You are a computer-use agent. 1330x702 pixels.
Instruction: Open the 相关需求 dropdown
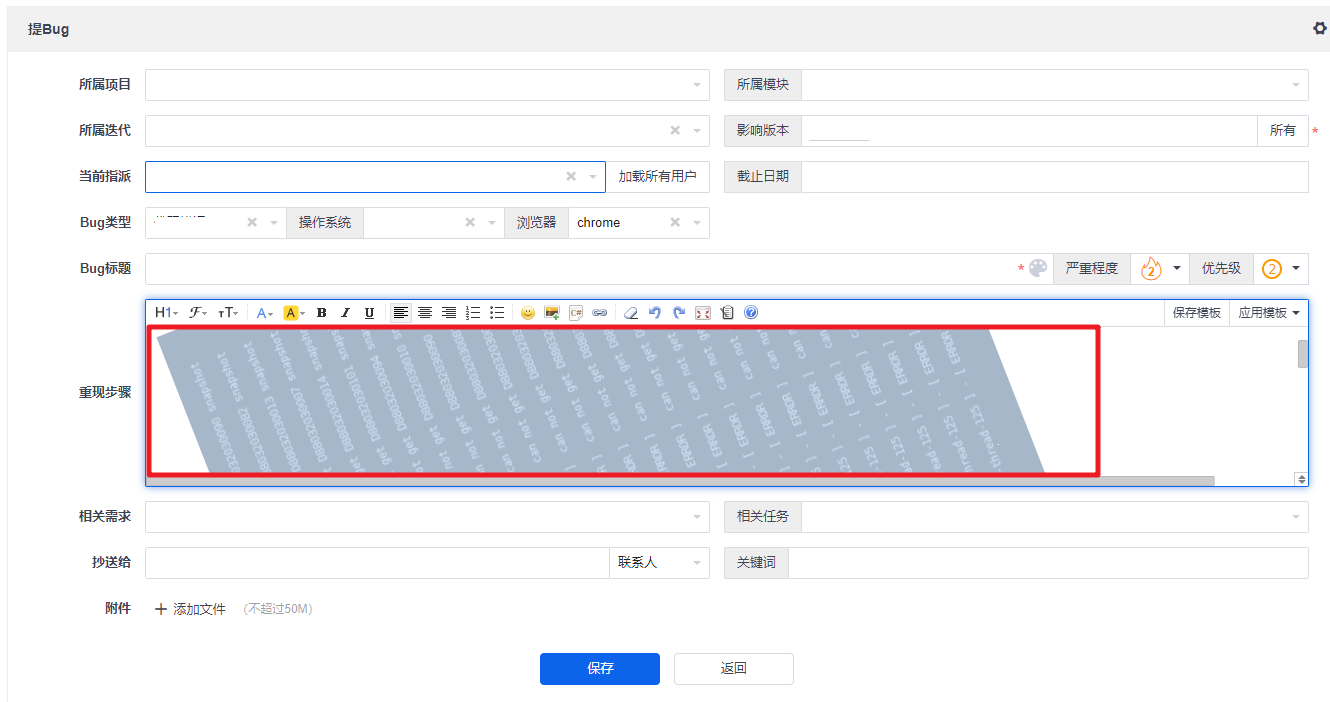(427, 517)
